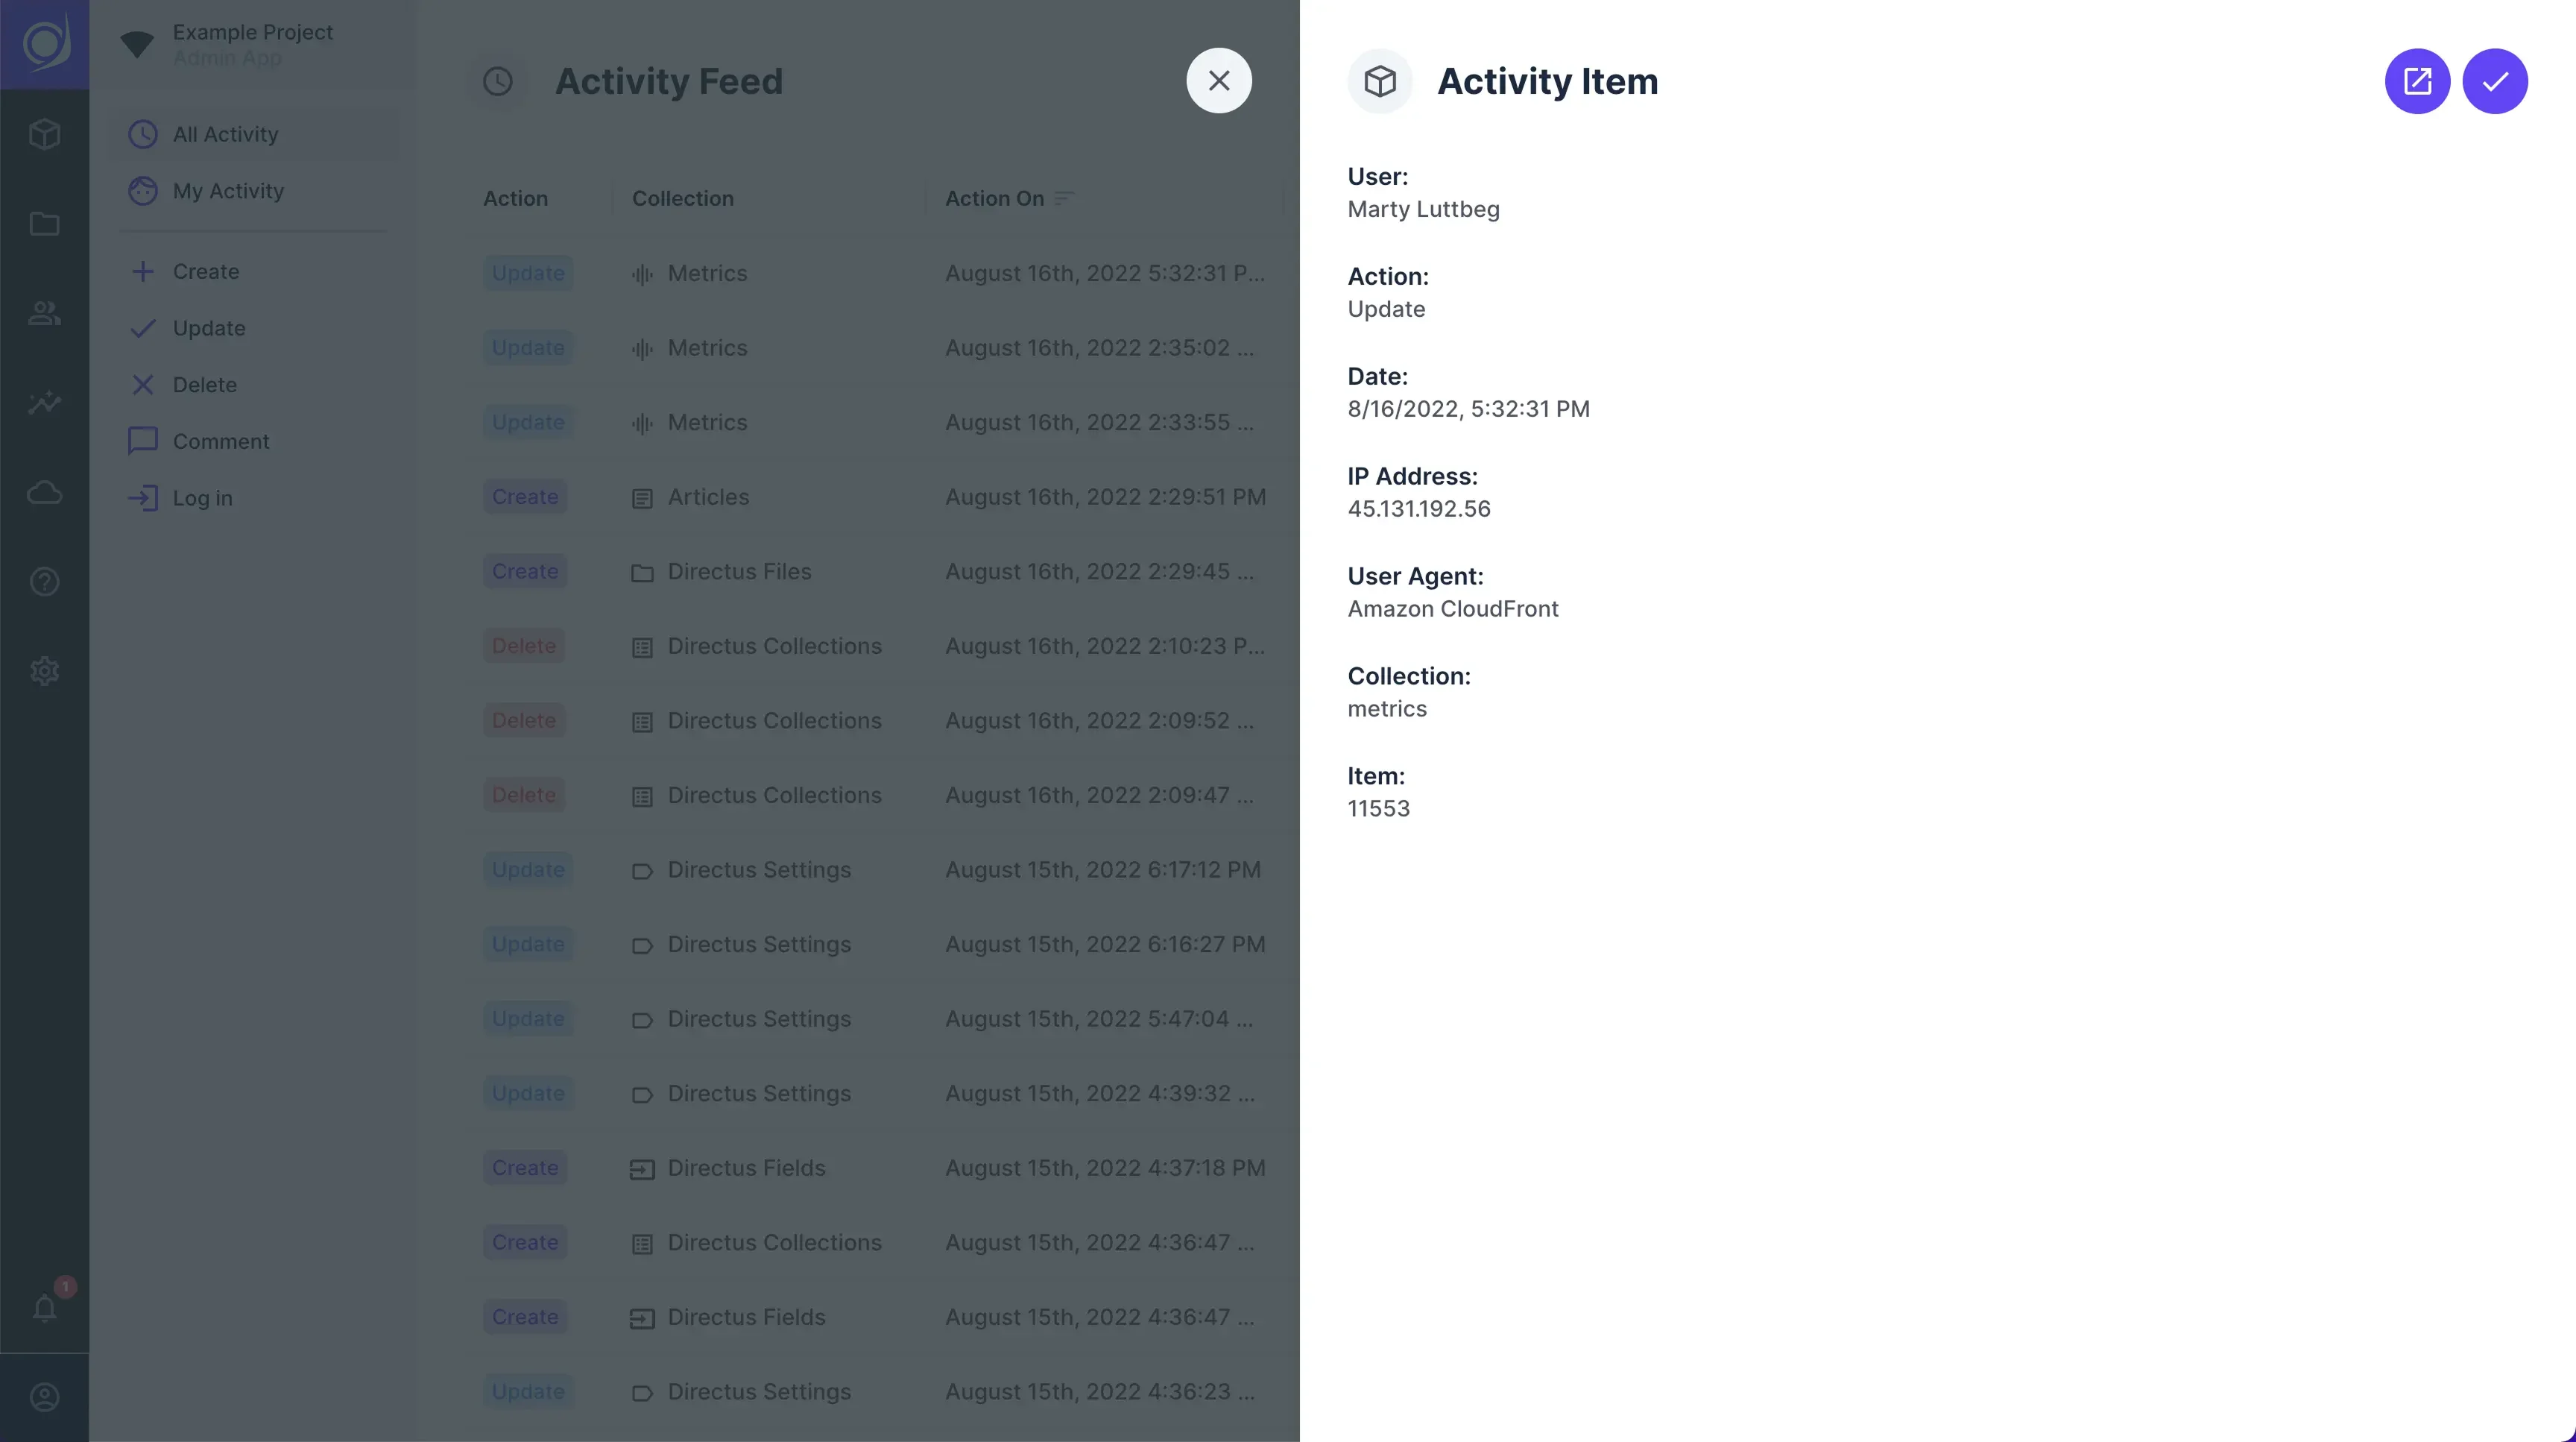Open the Insights chart icon

44,402
